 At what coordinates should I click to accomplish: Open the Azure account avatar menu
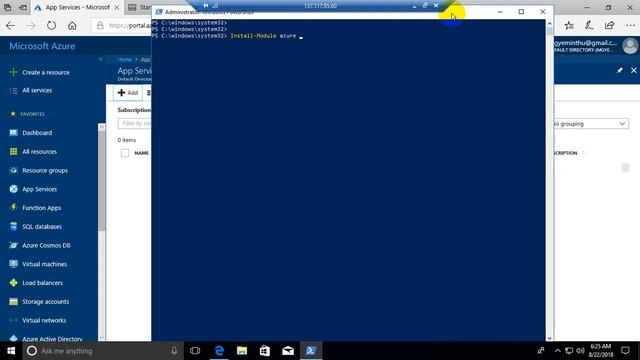[x=630, y=46]
